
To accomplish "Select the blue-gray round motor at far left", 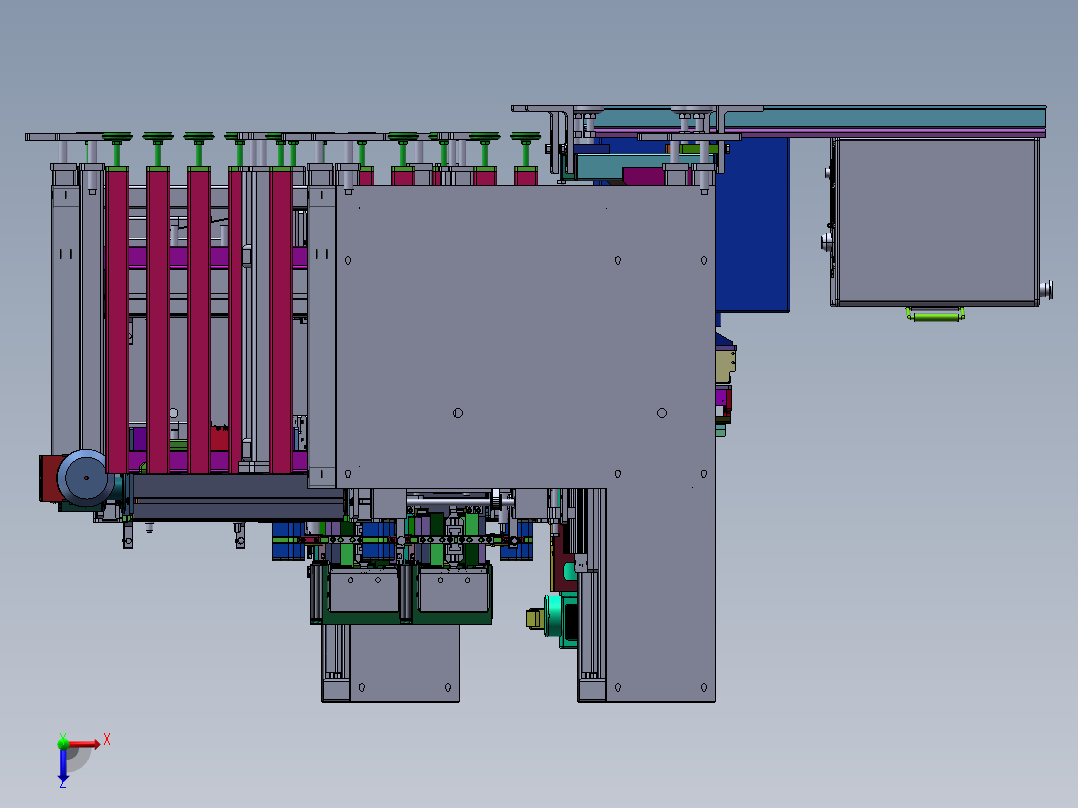I will tap(85, 477).
